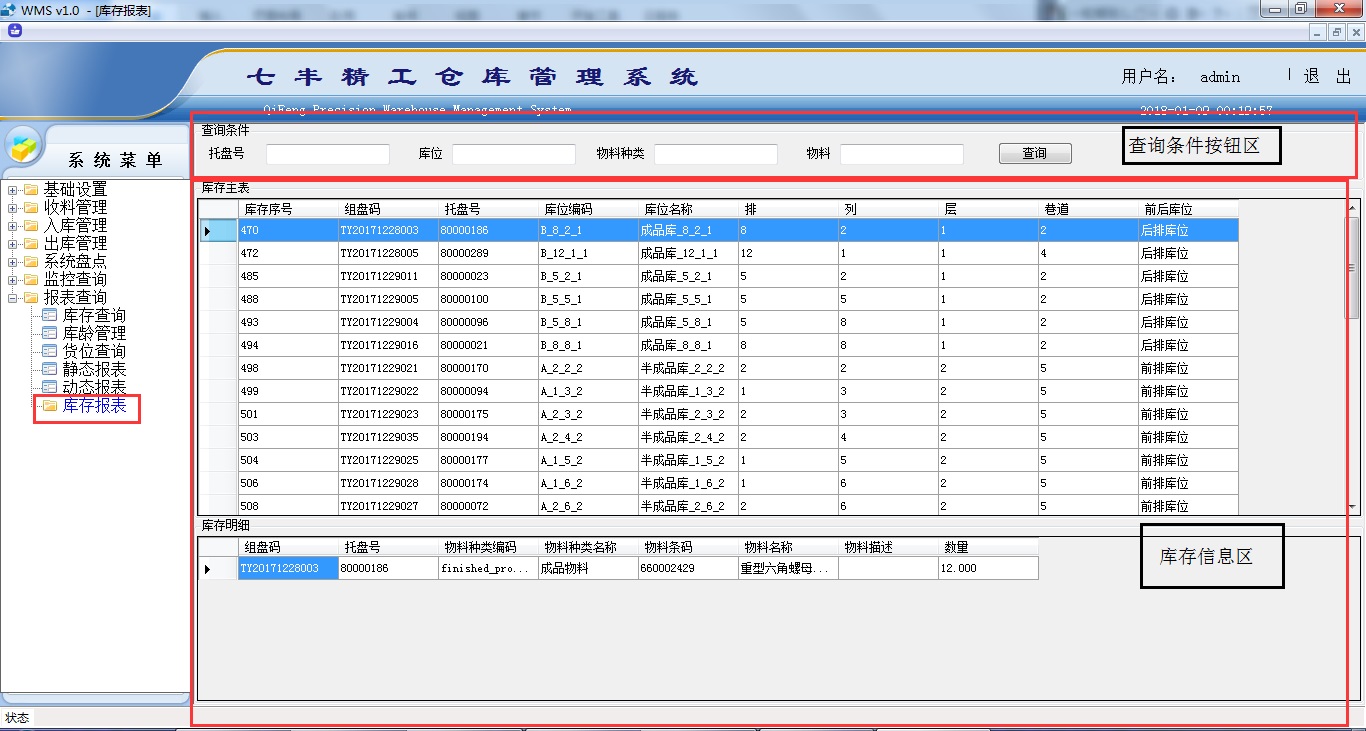Screen dimensions: 1366x731
Task: Click the 货位查询 report icon
Action: coord(50,352)
